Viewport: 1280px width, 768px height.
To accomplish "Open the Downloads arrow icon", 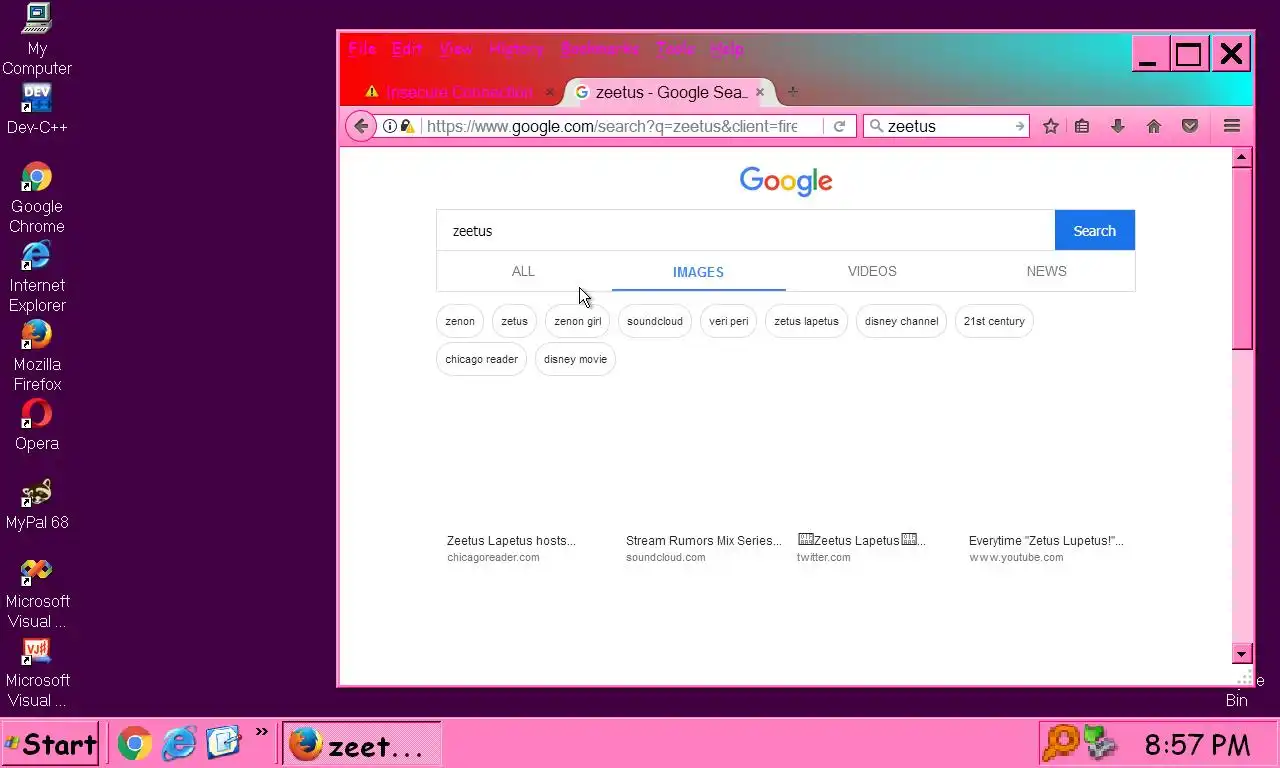I will point(1118,126).
